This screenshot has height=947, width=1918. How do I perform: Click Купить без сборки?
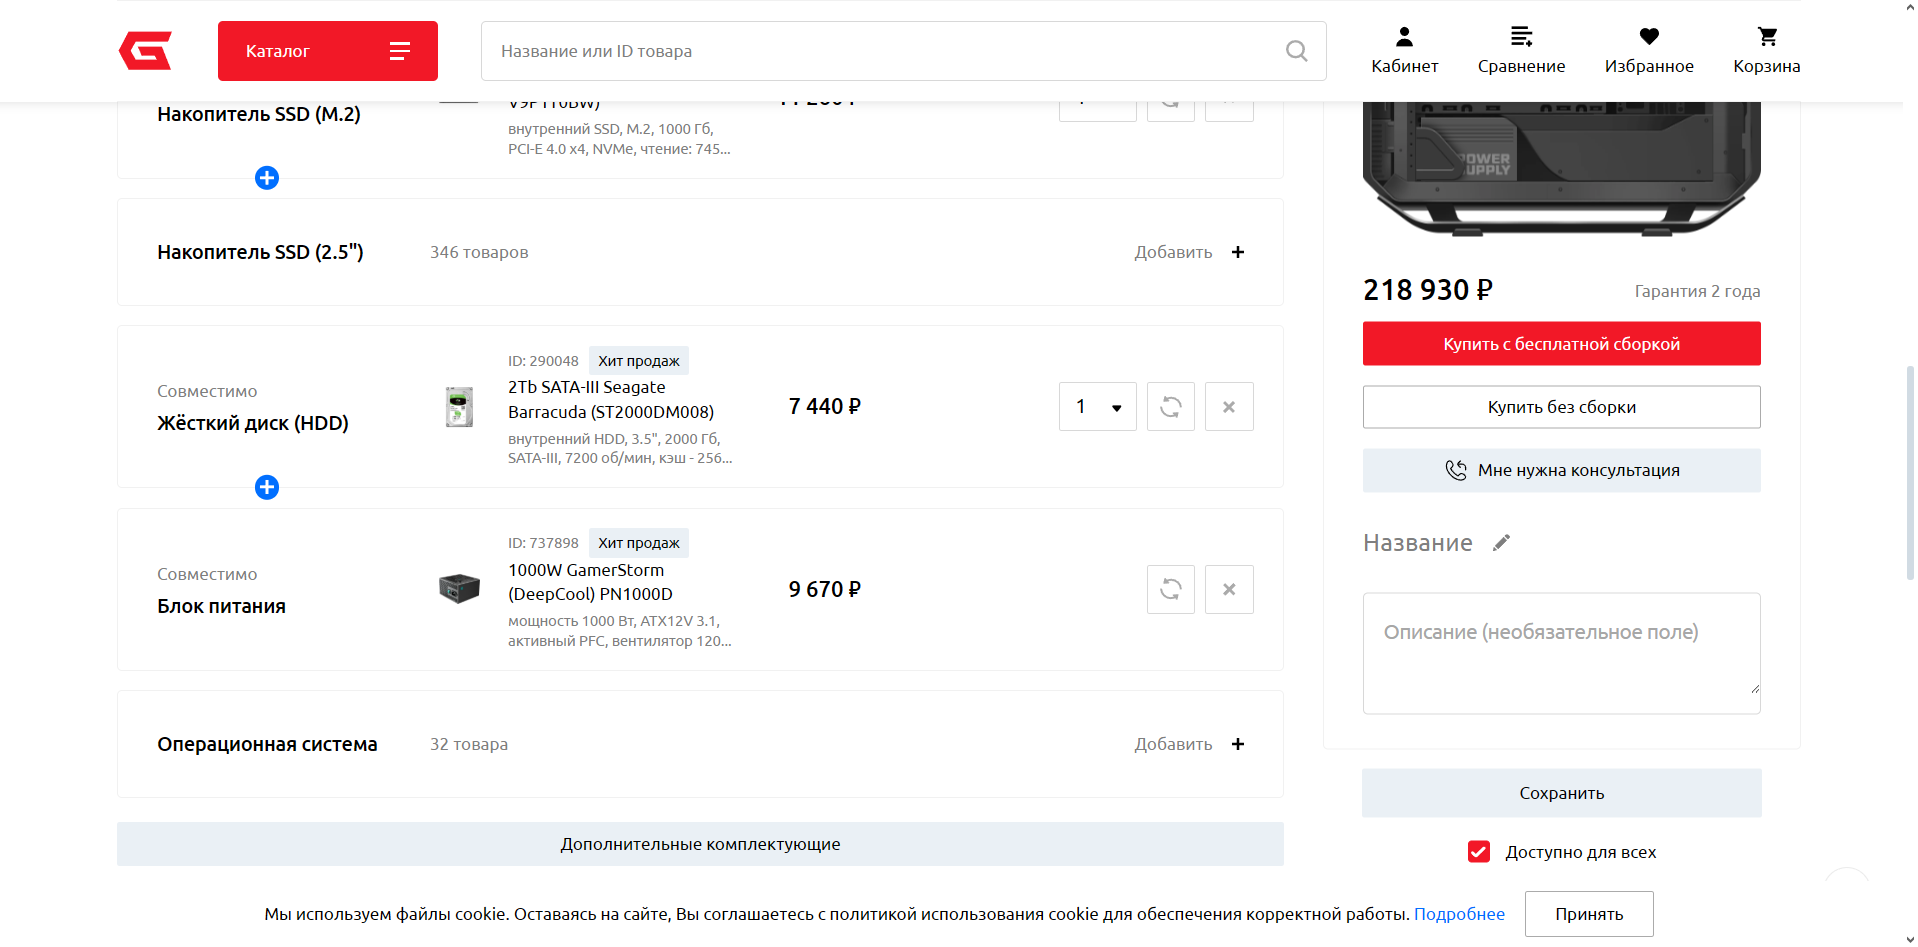point(1561,407)
